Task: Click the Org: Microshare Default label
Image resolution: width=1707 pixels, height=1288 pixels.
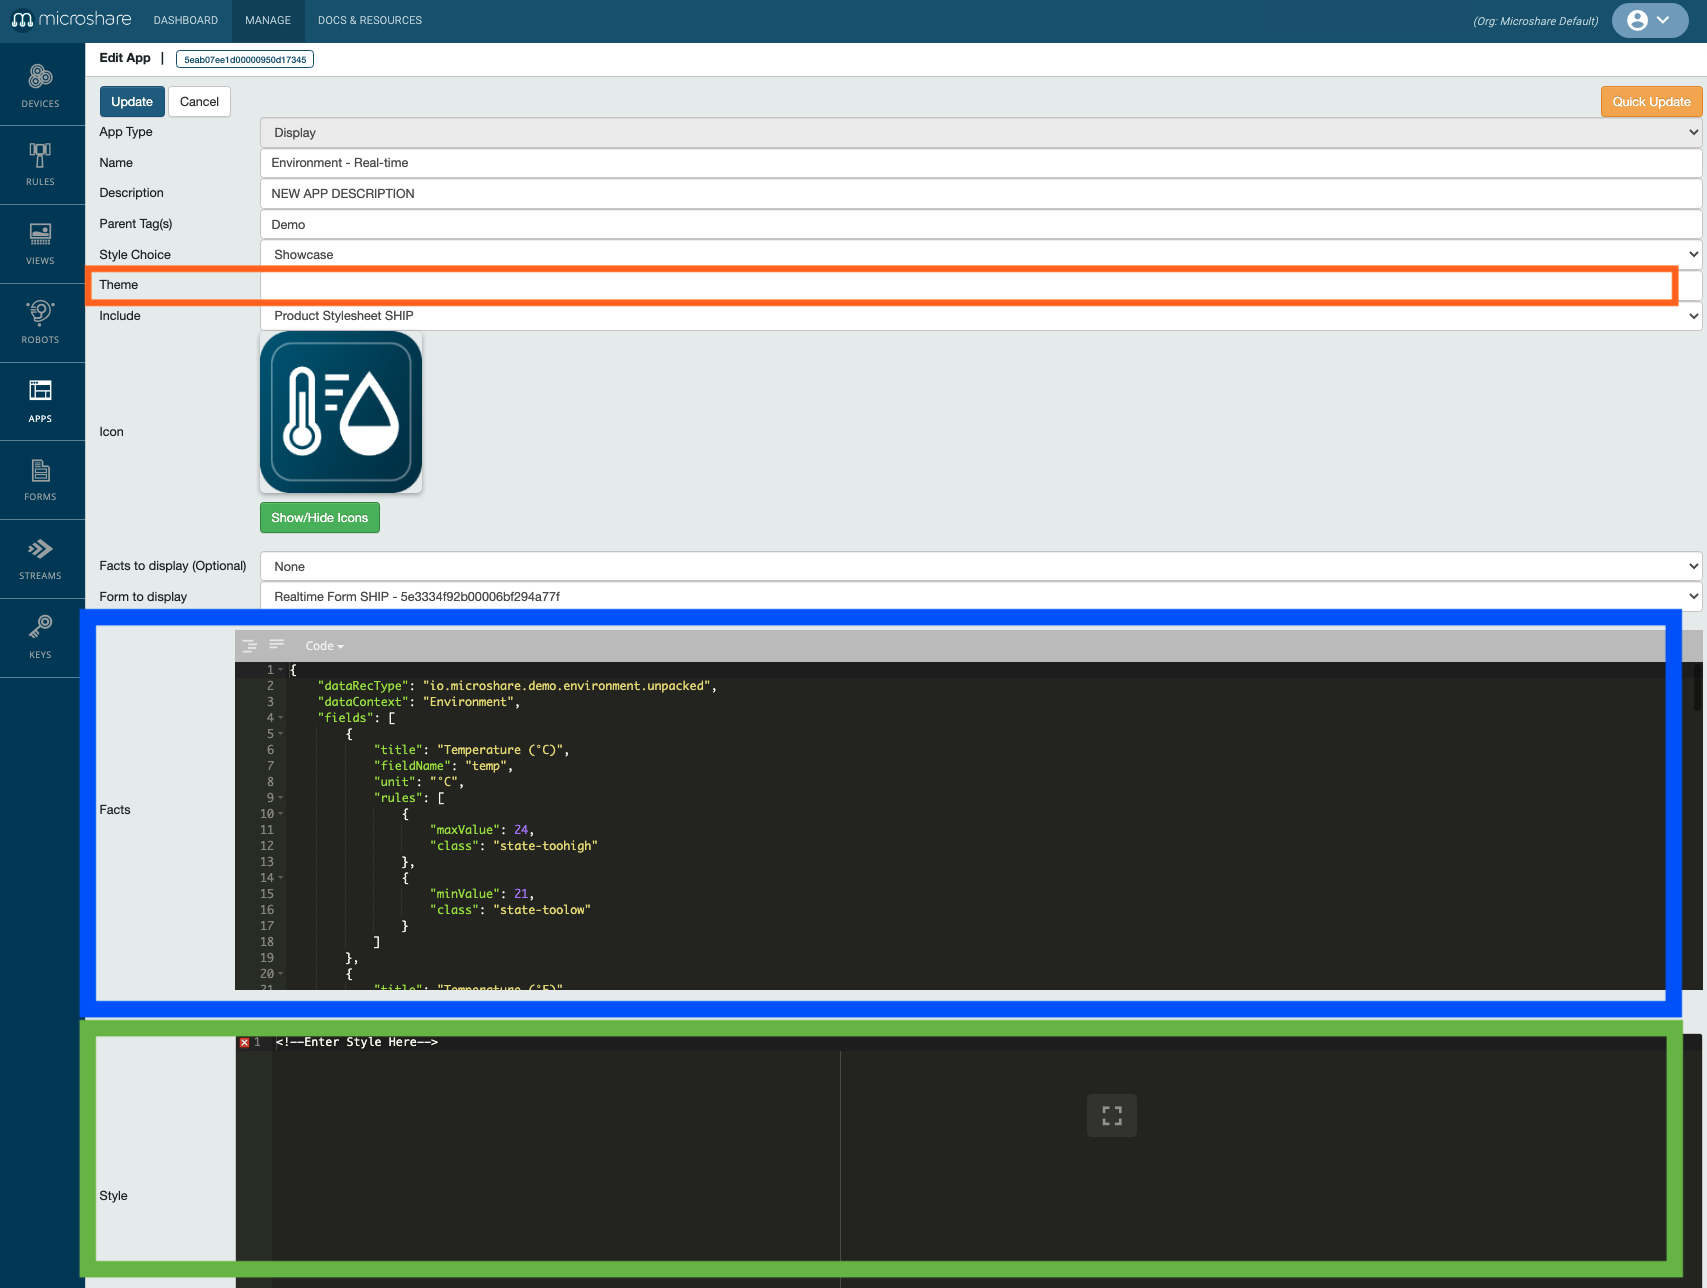Action: tap(1536, 21)
